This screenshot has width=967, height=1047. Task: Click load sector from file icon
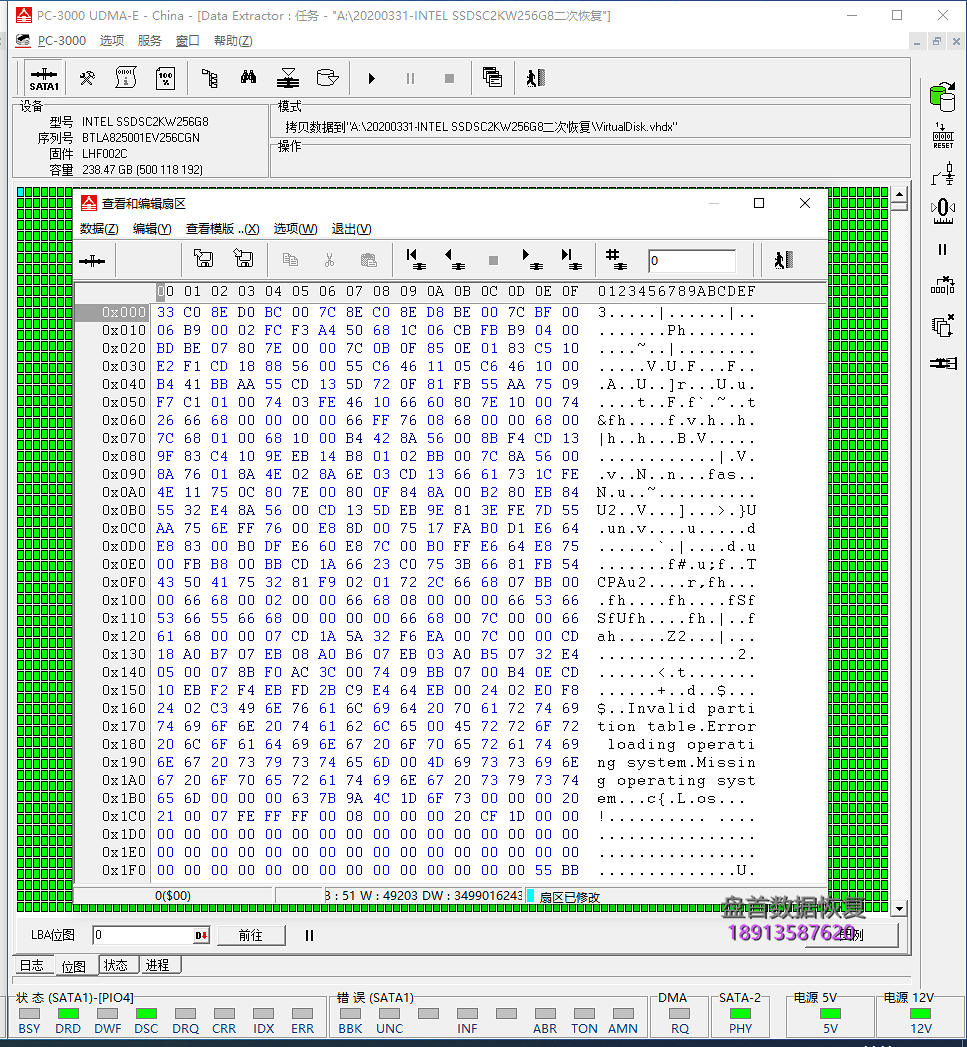[243, 259]
